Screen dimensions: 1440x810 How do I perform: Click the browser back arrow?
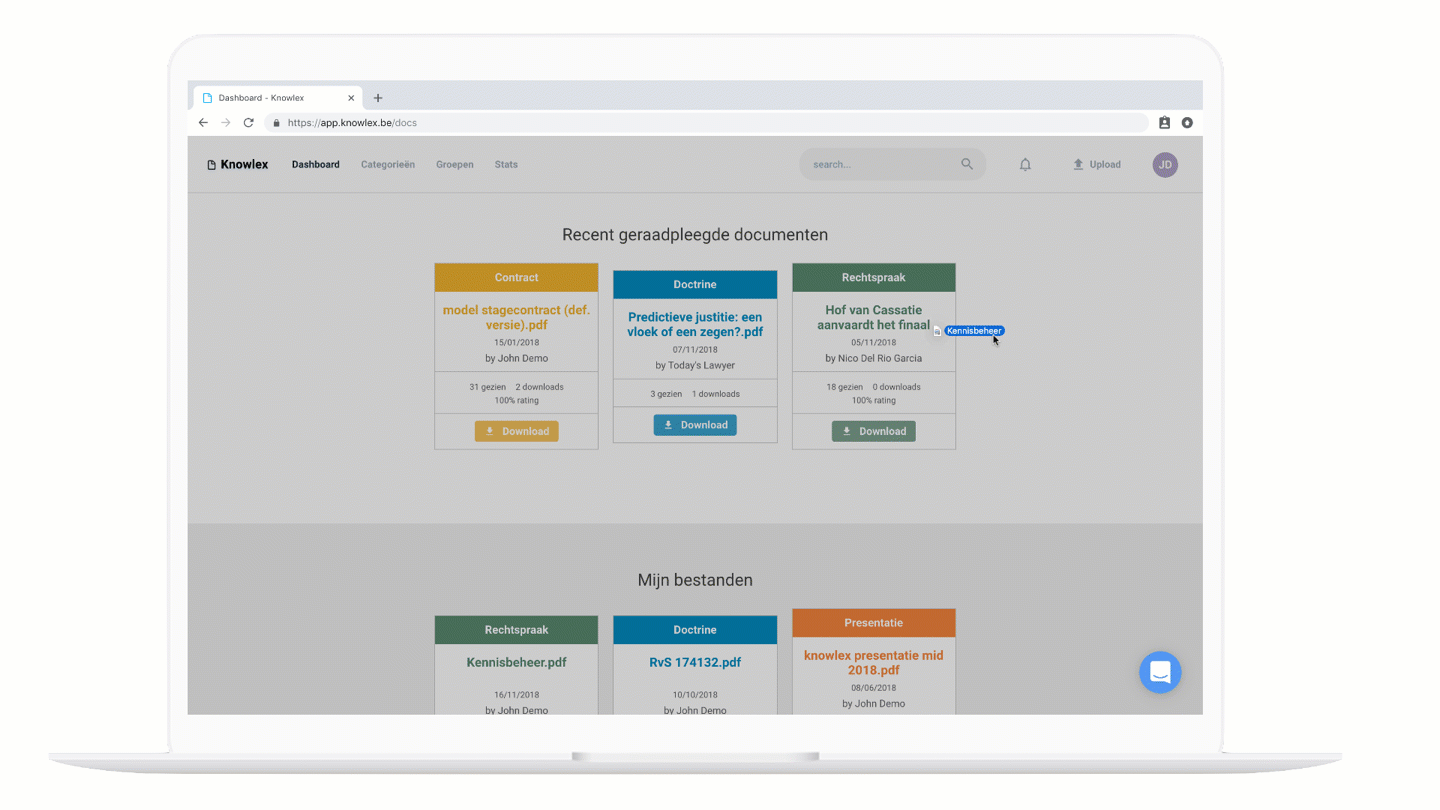point(203,123)
